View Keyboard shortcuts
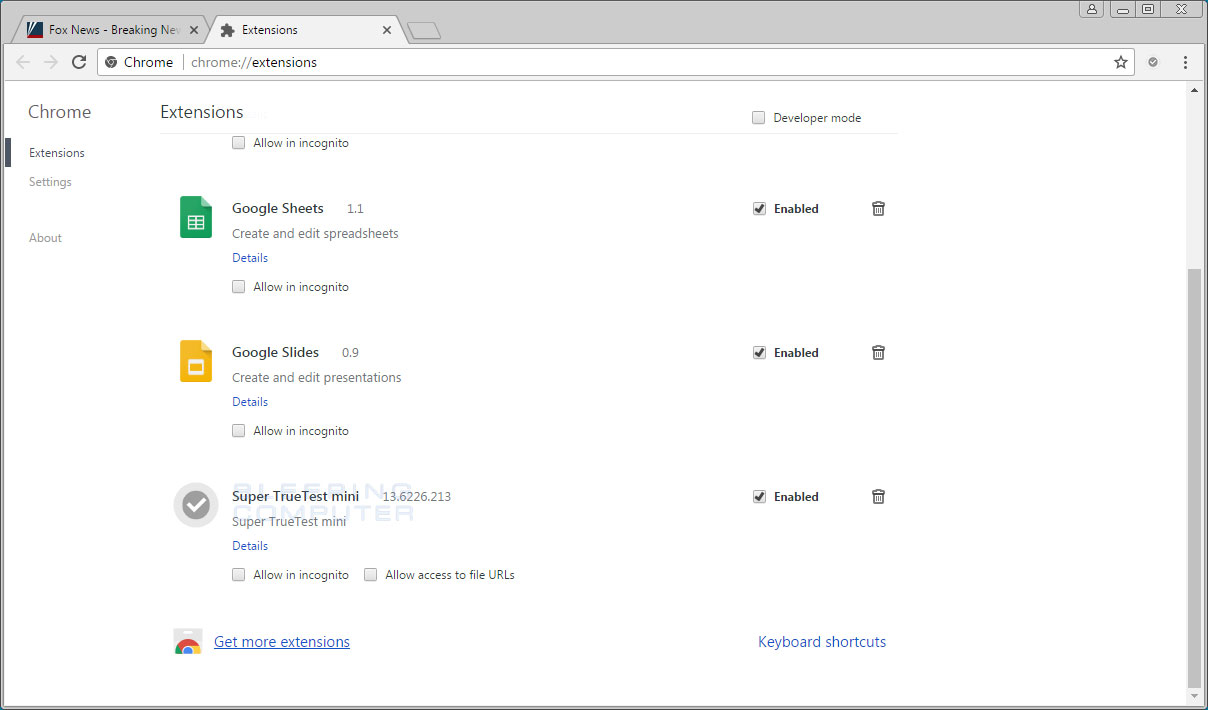This screenshot has height=710, width=1208. (822, 641)
